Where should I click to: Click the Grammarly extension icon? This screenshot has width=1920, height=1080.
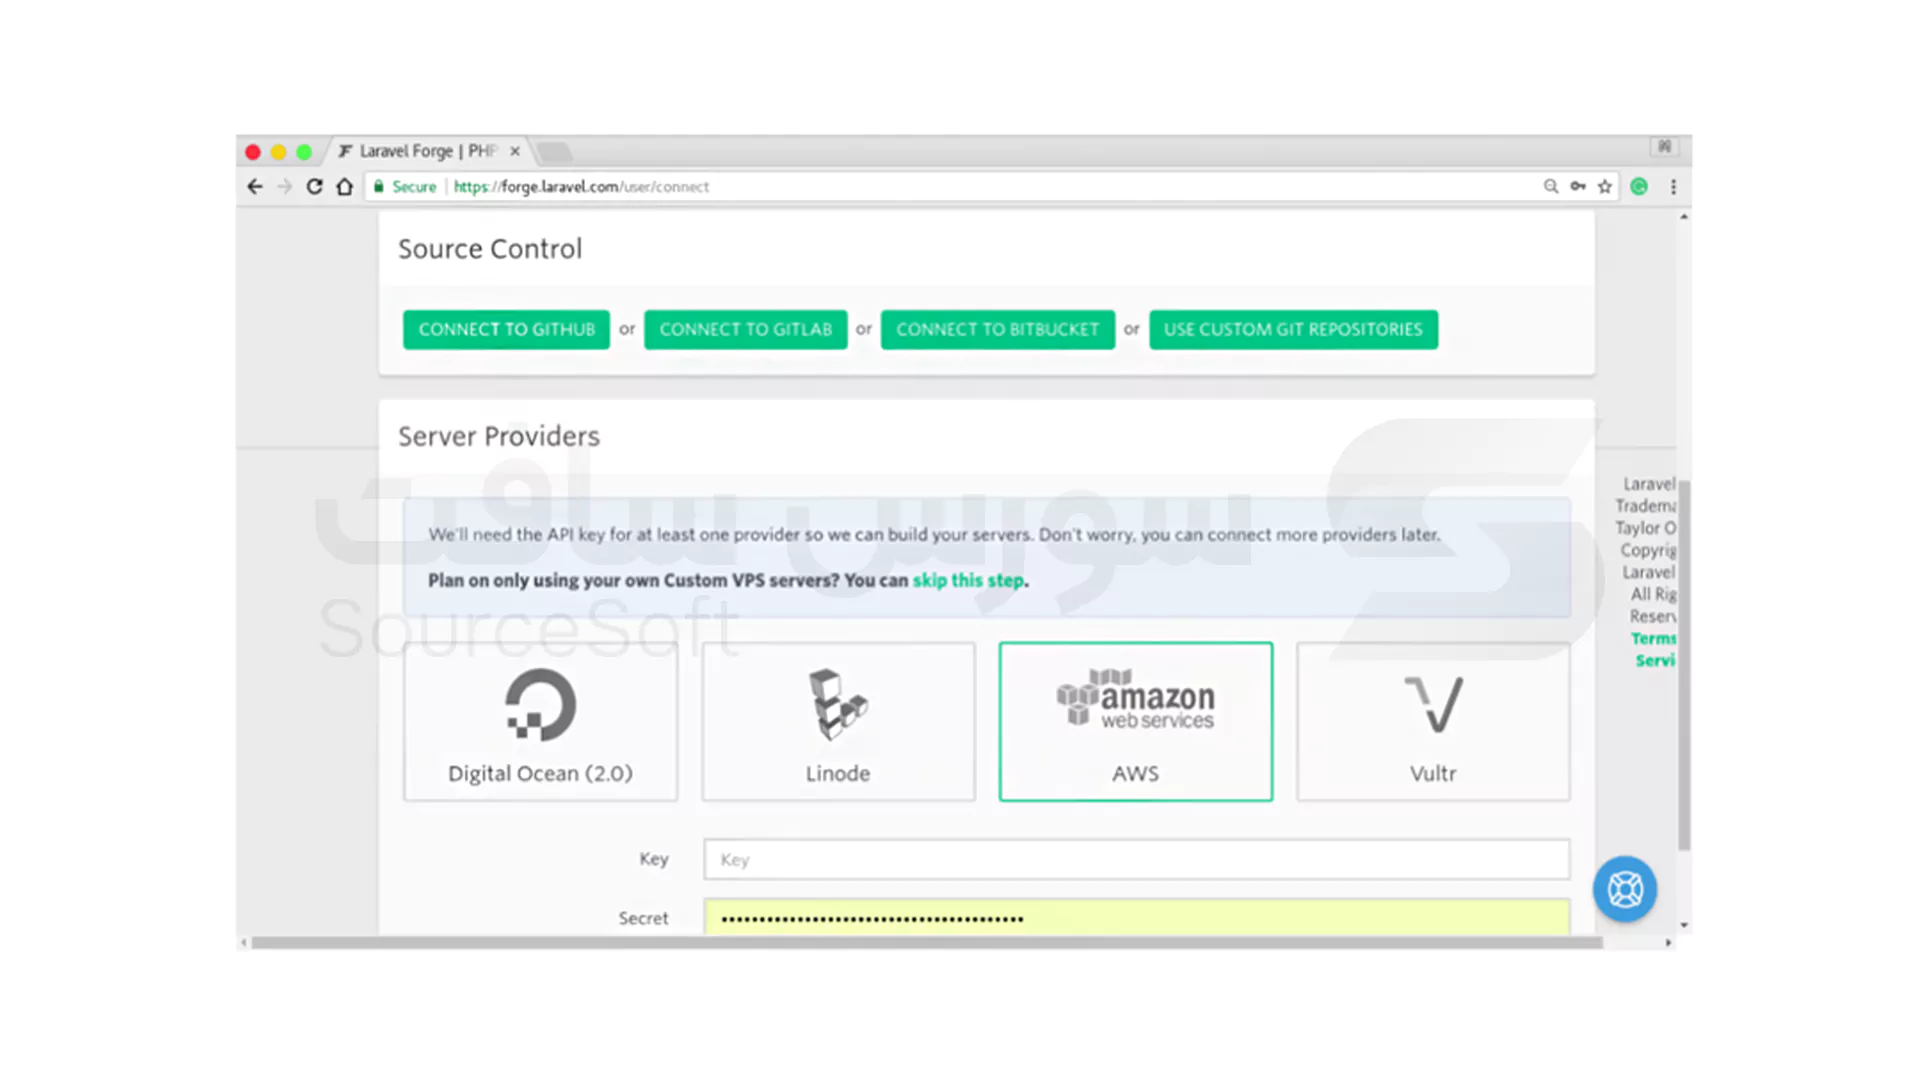[1639, 186]
